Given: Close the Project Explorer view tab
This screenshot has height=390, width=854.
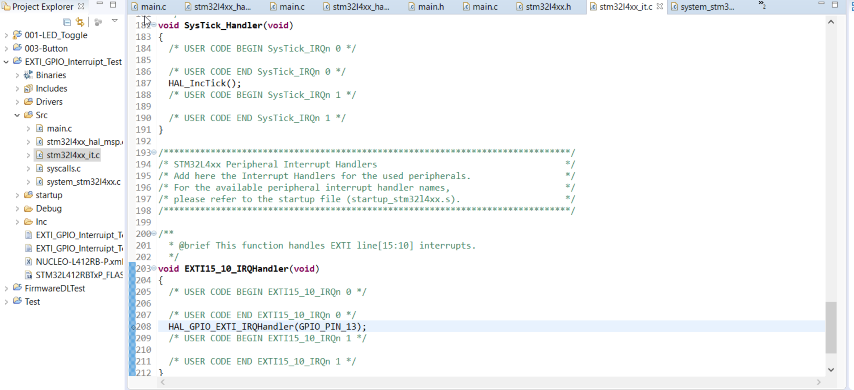Looking at the screenshot, I should point(81,7).
